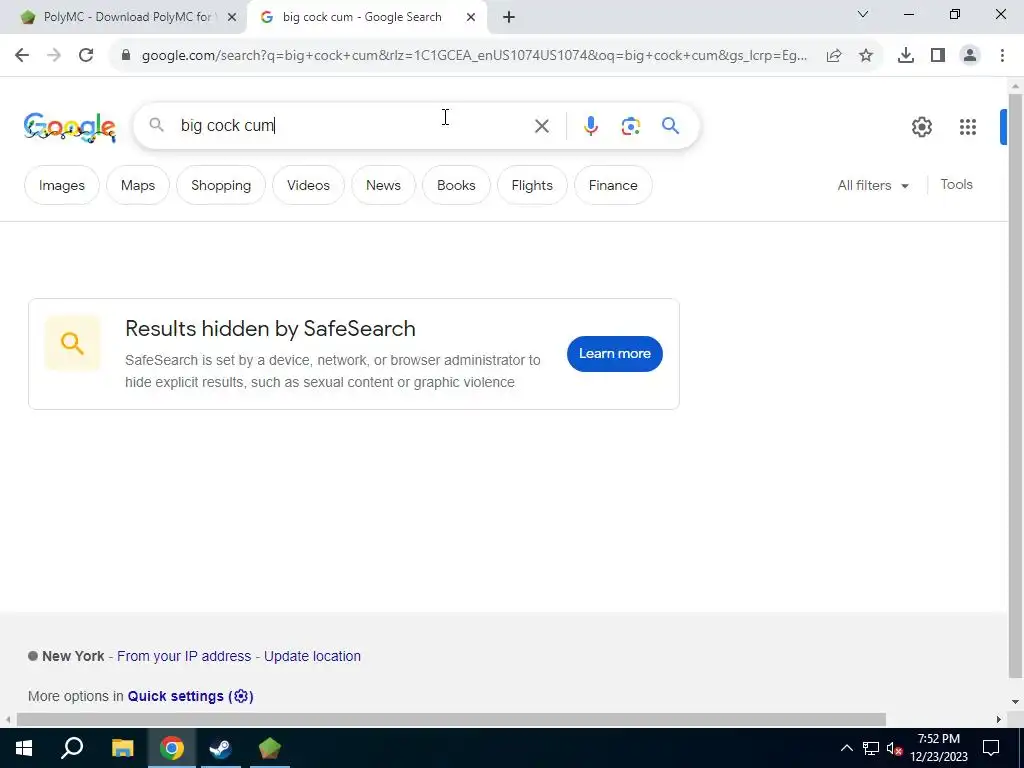Click the Update location link
The image size is (1024, 768).
click(312, 656)
